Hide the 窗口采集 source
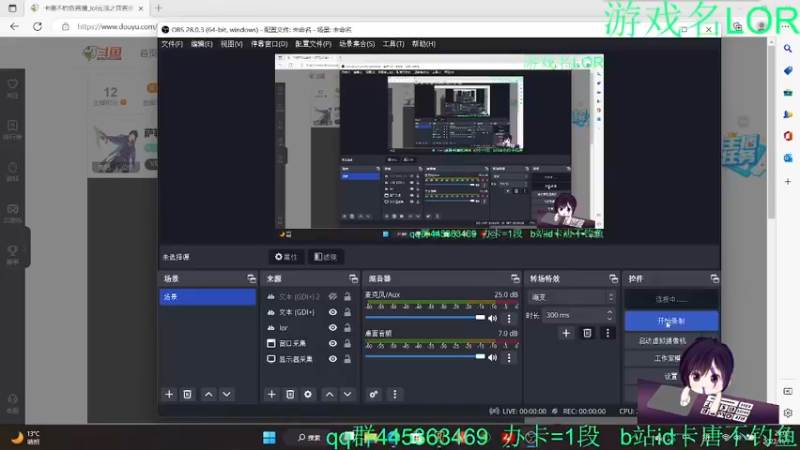This screenshot has height=450, width=800. pyautogui.click(x=333, y=343)
